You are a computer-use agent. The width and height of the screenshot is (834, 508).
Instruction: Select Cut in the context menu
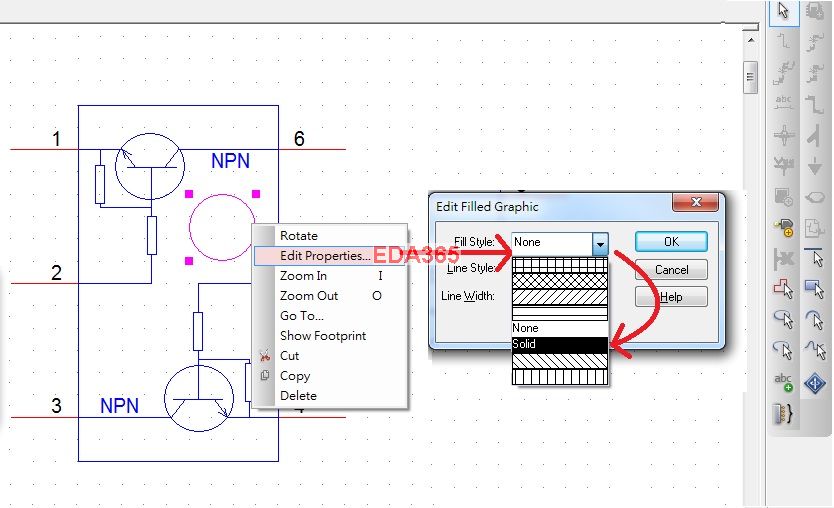tap(330, 356)
